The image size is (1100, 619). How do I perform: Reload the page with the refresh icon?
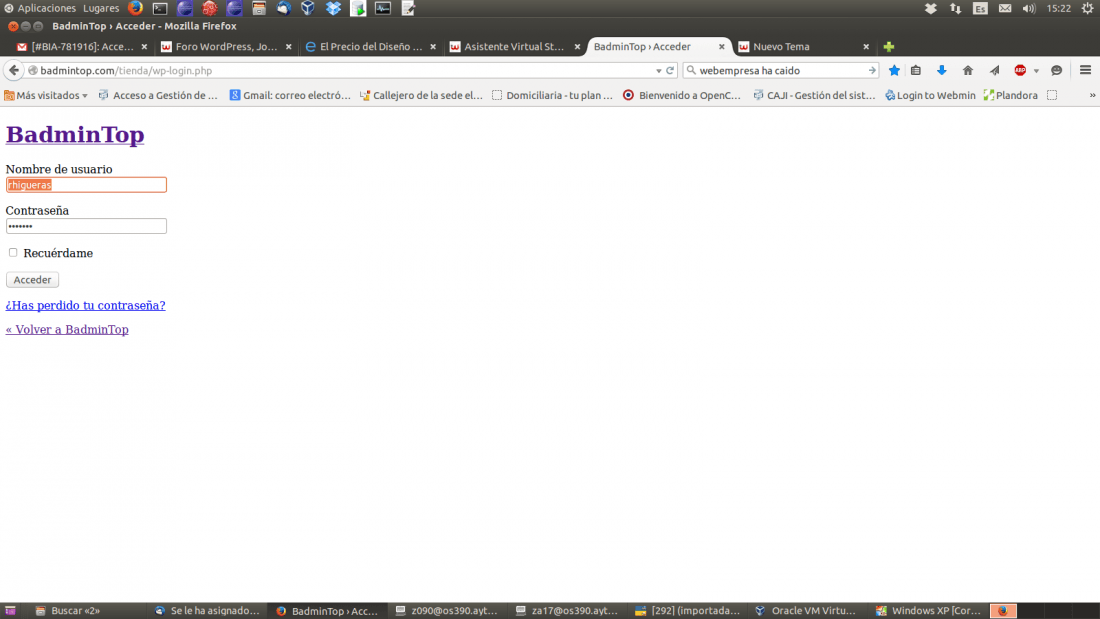(x=670, y=70)
